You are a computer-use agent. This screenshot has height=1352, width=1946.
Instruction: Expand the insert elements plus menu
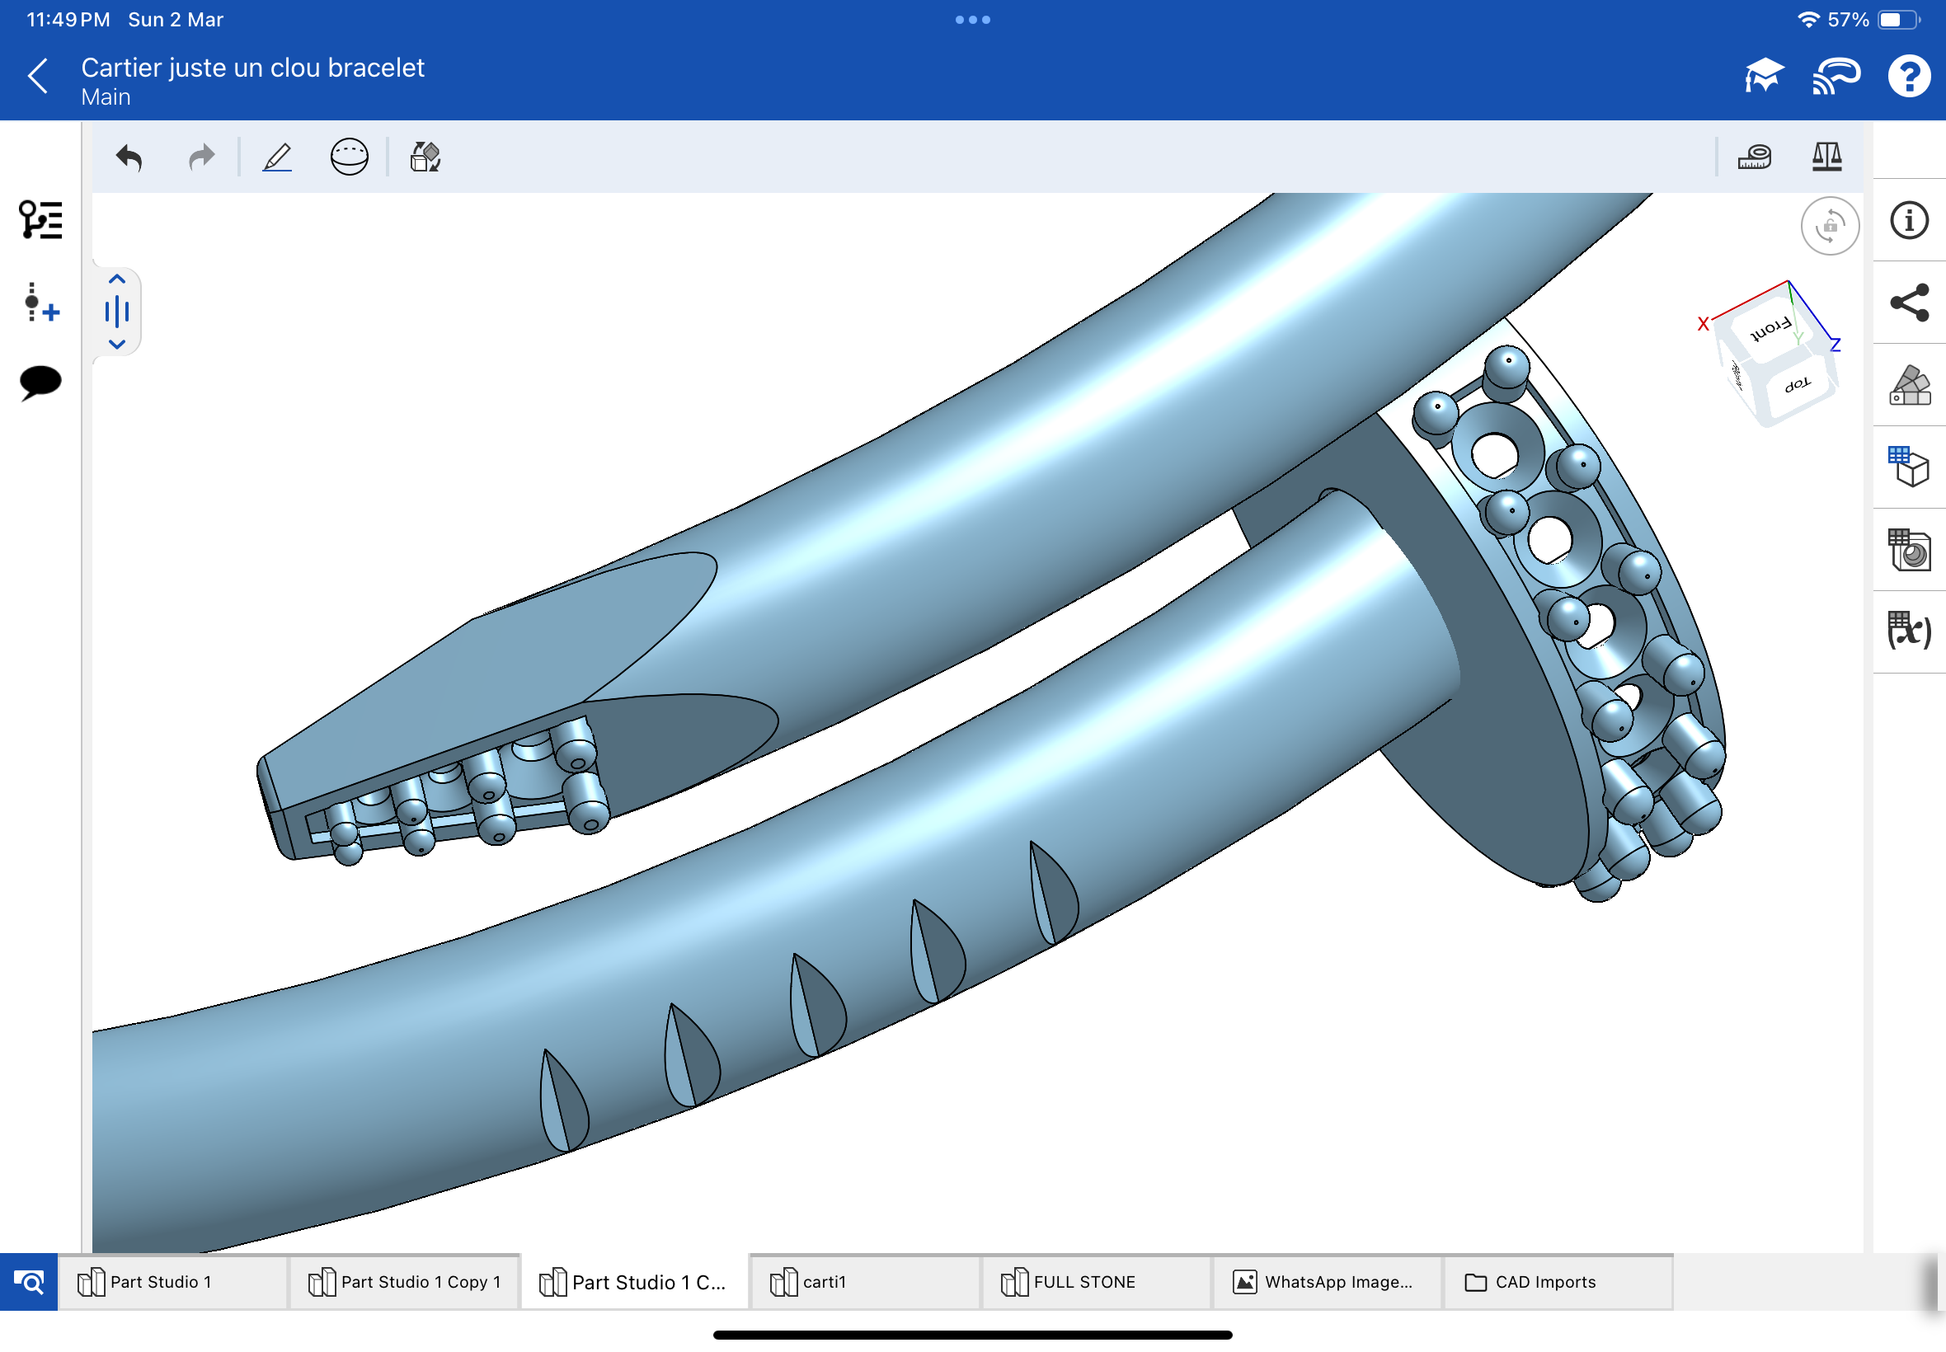(x=40, y=302)
